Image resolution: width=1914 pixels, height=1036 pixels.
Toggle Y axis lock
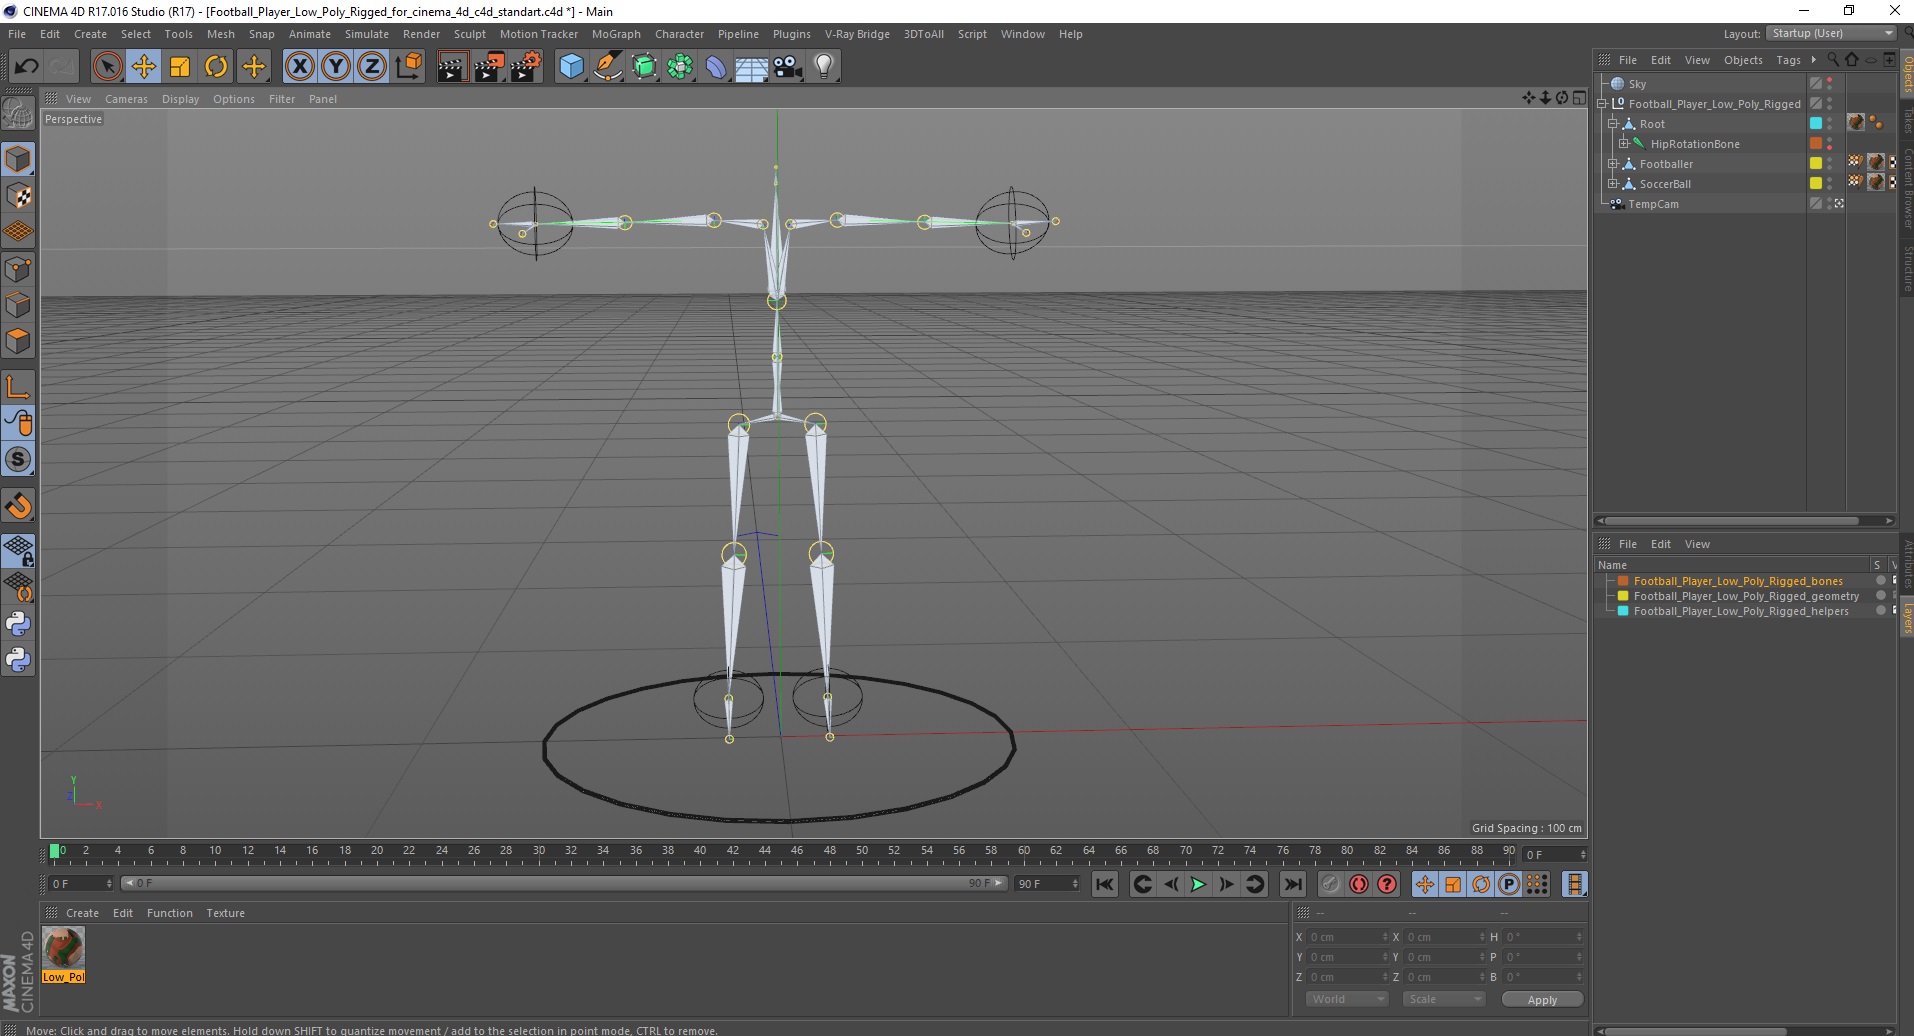click(336, 67)
